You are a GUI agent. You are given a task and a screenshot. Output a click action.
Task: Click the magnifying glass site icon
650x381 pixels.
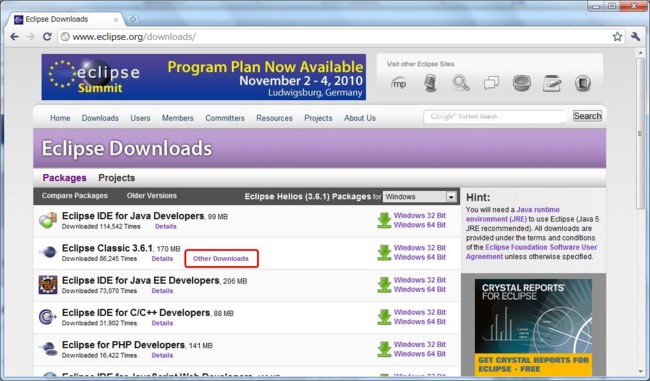[x=461, y=83]
